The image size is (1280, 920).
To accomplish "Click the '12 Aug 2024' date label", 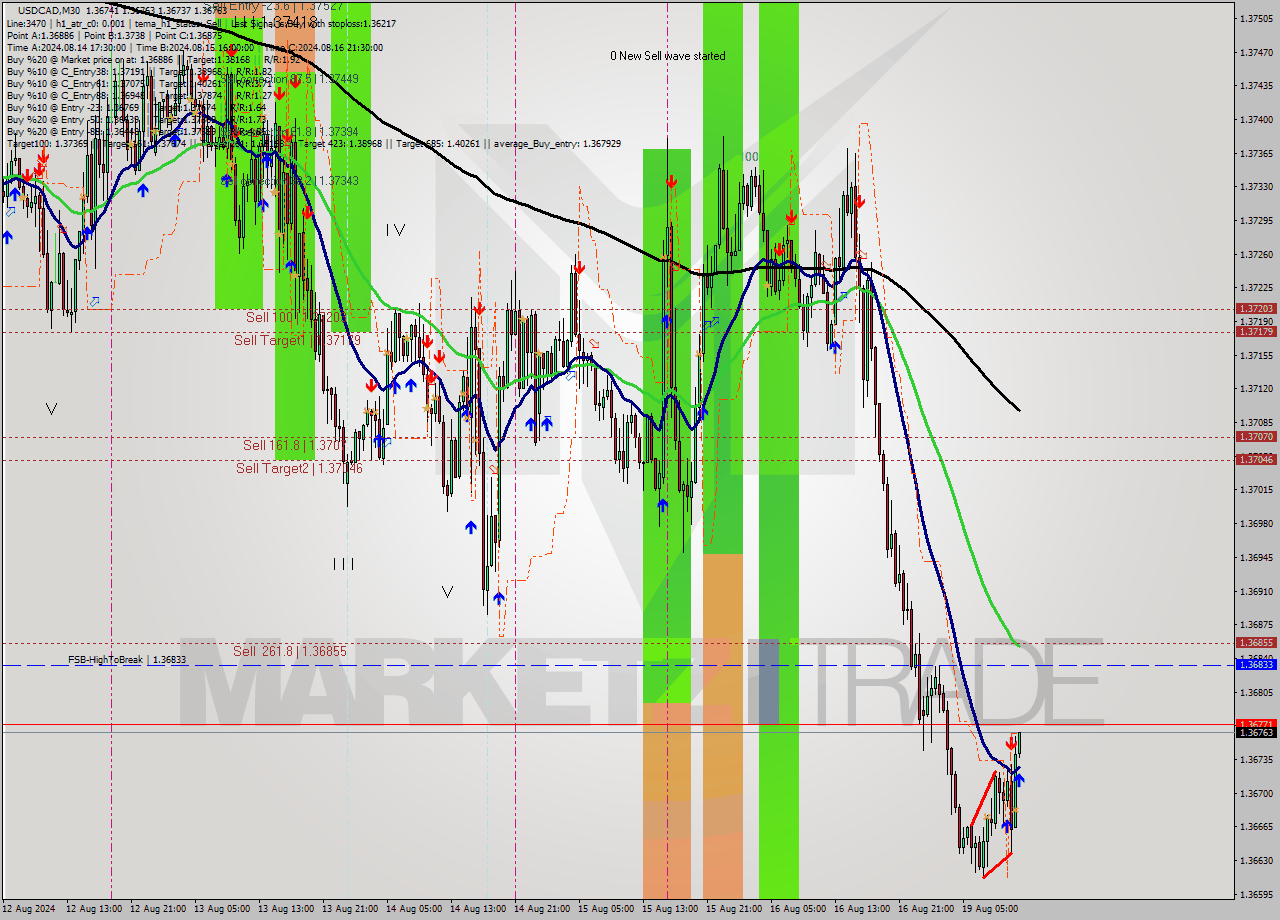I will point(28,909).
